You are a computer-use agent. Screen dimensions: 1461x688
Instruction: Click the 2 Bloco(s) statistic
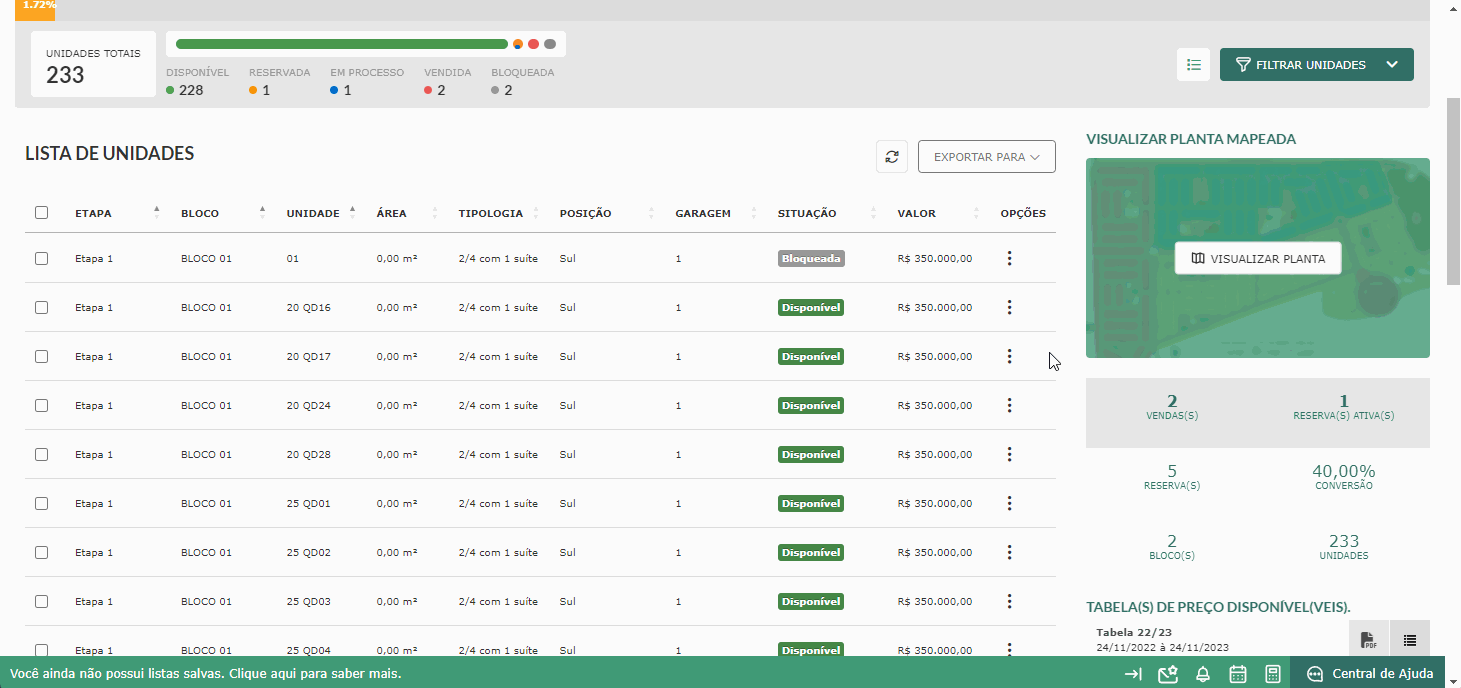[x=1172, y=547]
